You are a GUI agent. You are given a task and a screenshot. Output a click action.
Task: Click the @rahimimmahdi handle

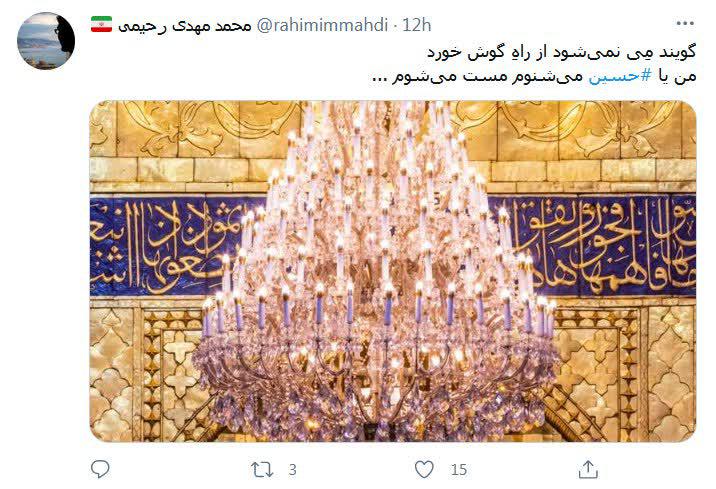(322, 25)
